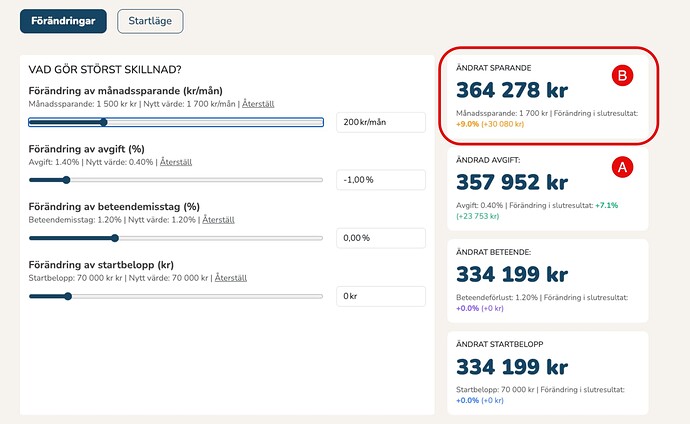Select the 0,00 % beteendemisstag input
Image resolution: width=690 pixels, height=424 pixels.
[x=380, y=238]
